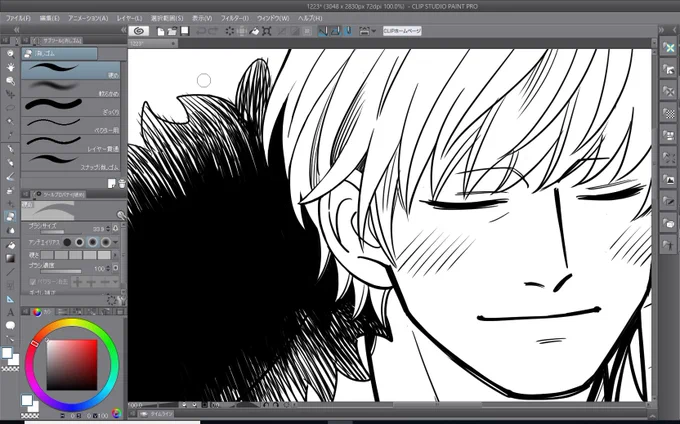
Task: Open the File menu
Action: pyautogui.click(x=18, y=18)
